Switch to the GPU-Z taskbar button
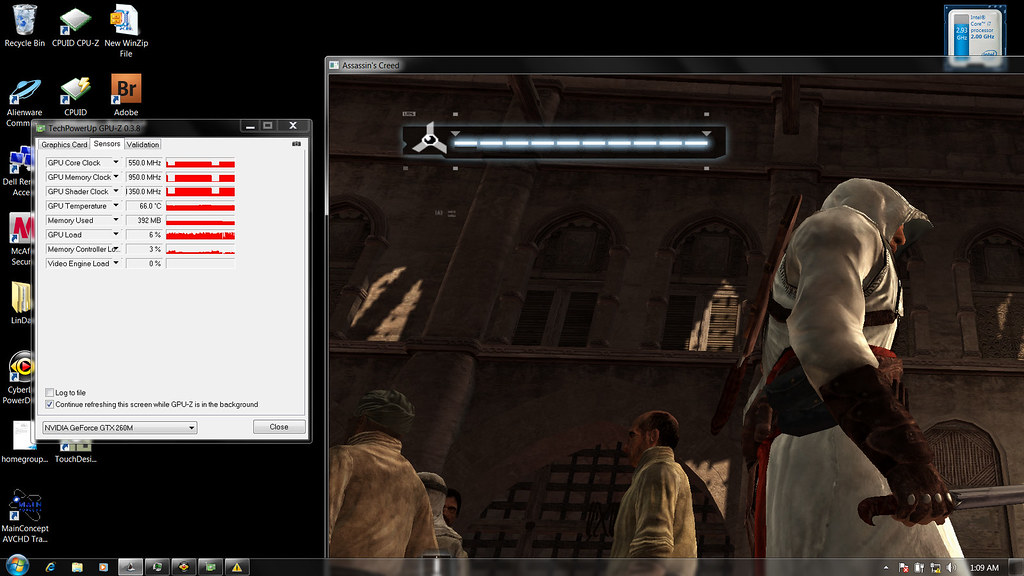The width and height of the screenshot is (1024, 576). click(x=210, y=567)
